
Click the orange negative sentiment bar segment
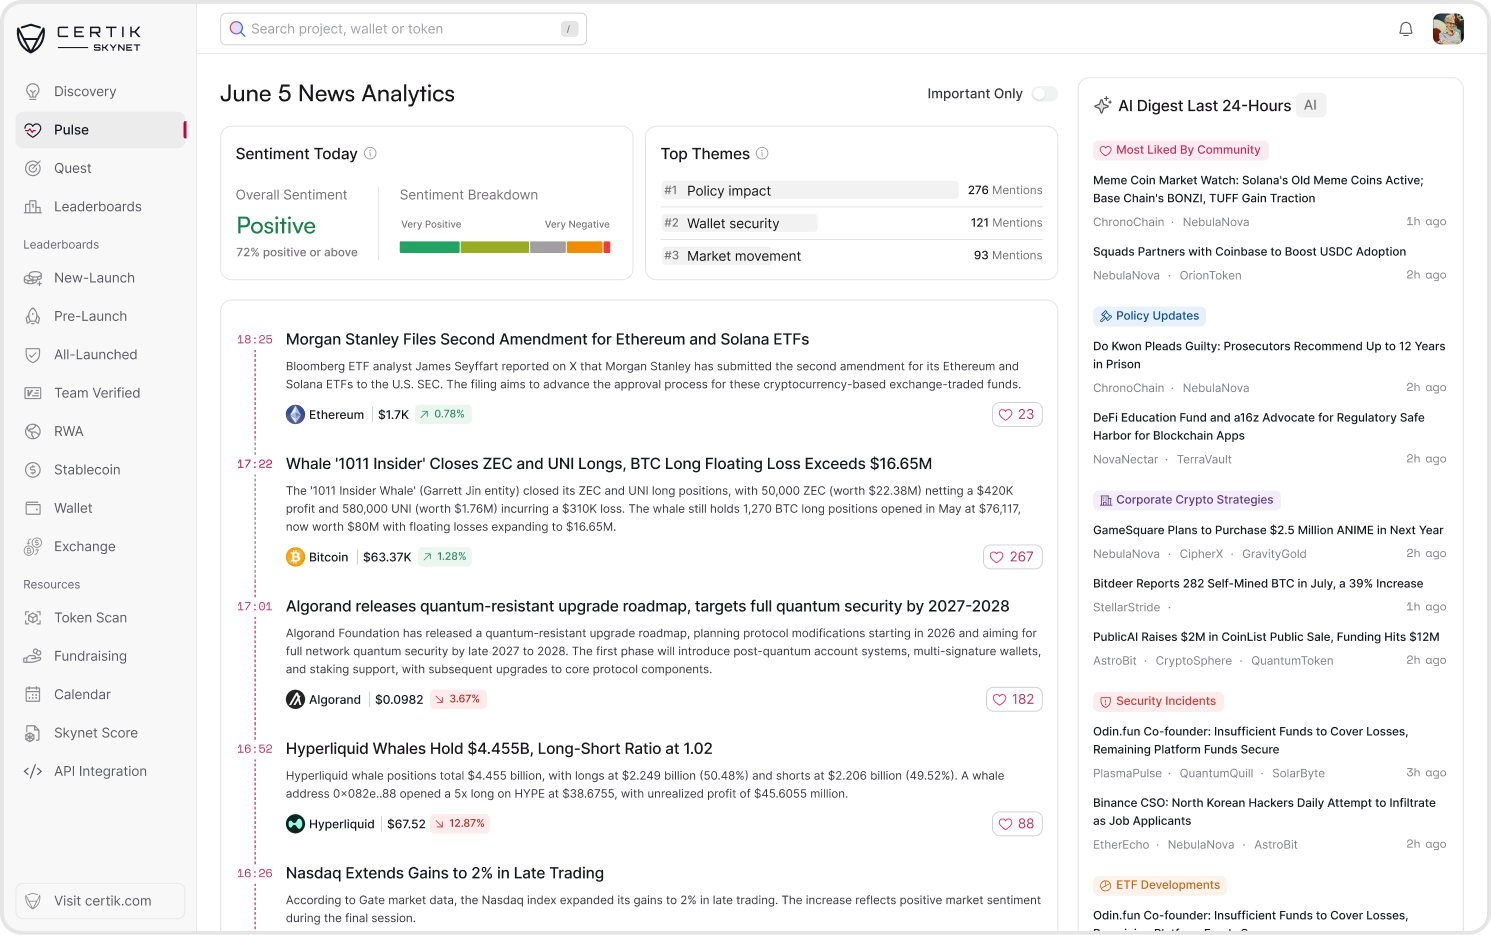coord(585,247)
